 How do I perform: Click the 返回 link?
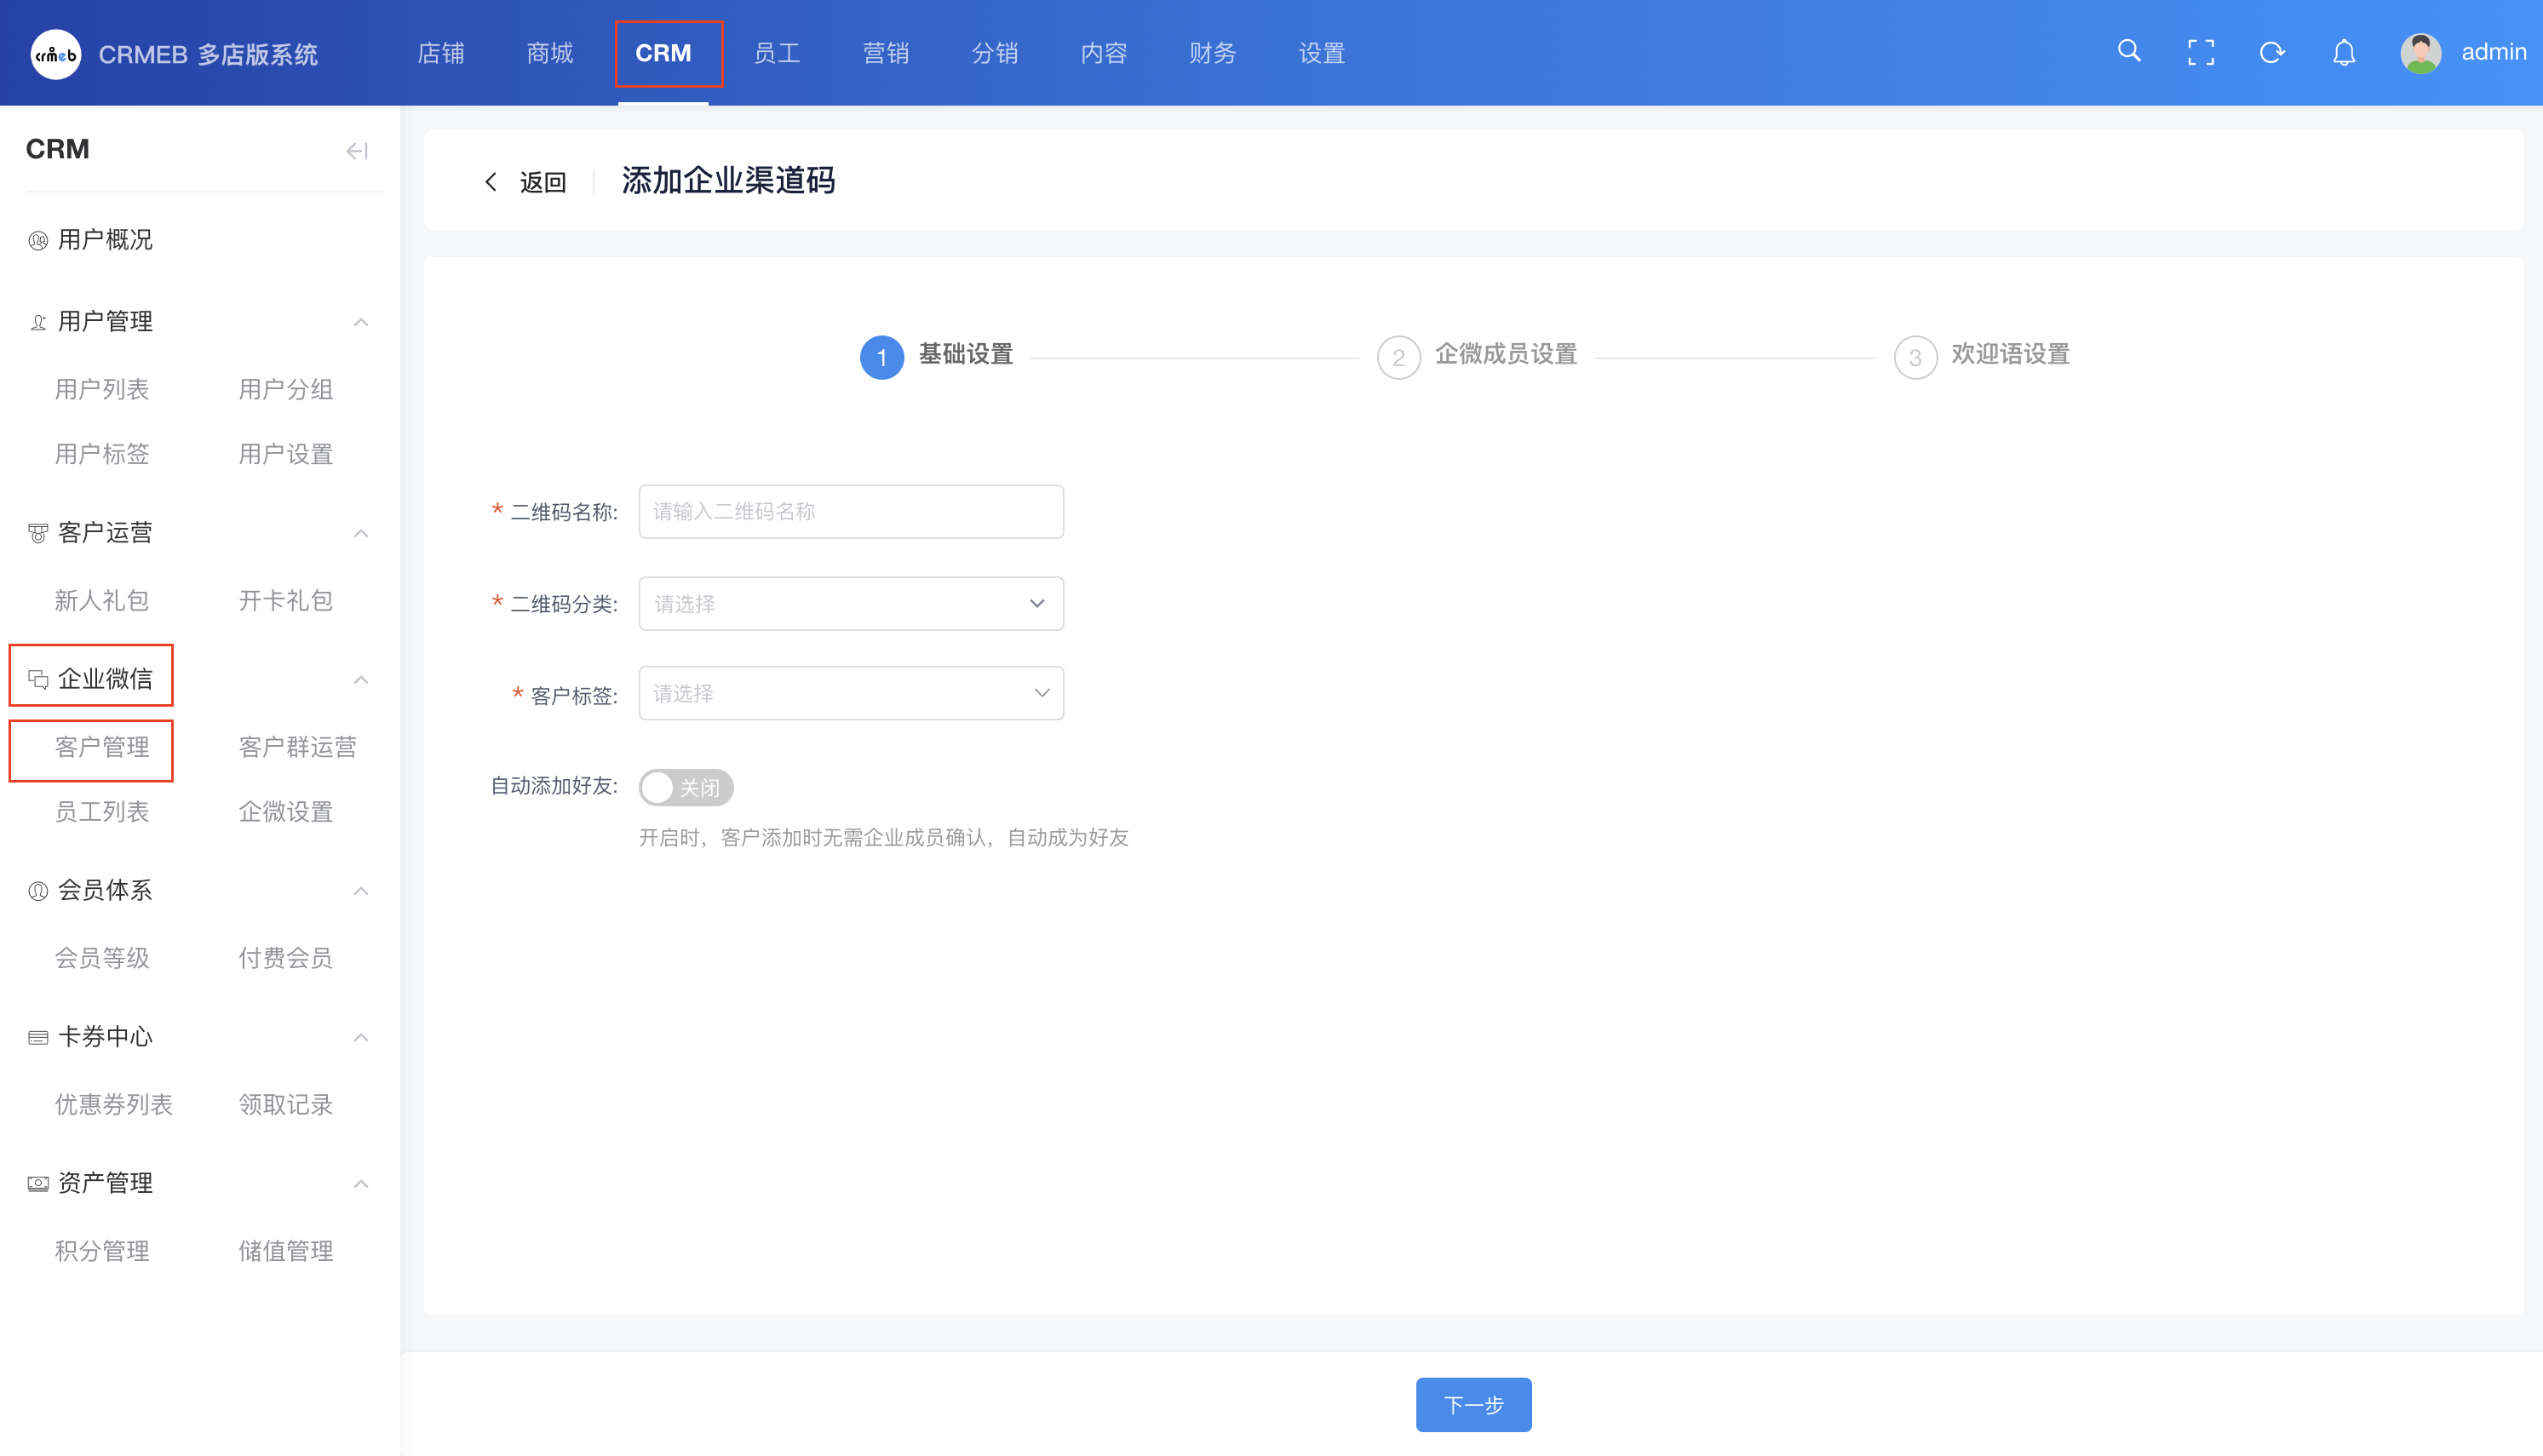[543, 182]
